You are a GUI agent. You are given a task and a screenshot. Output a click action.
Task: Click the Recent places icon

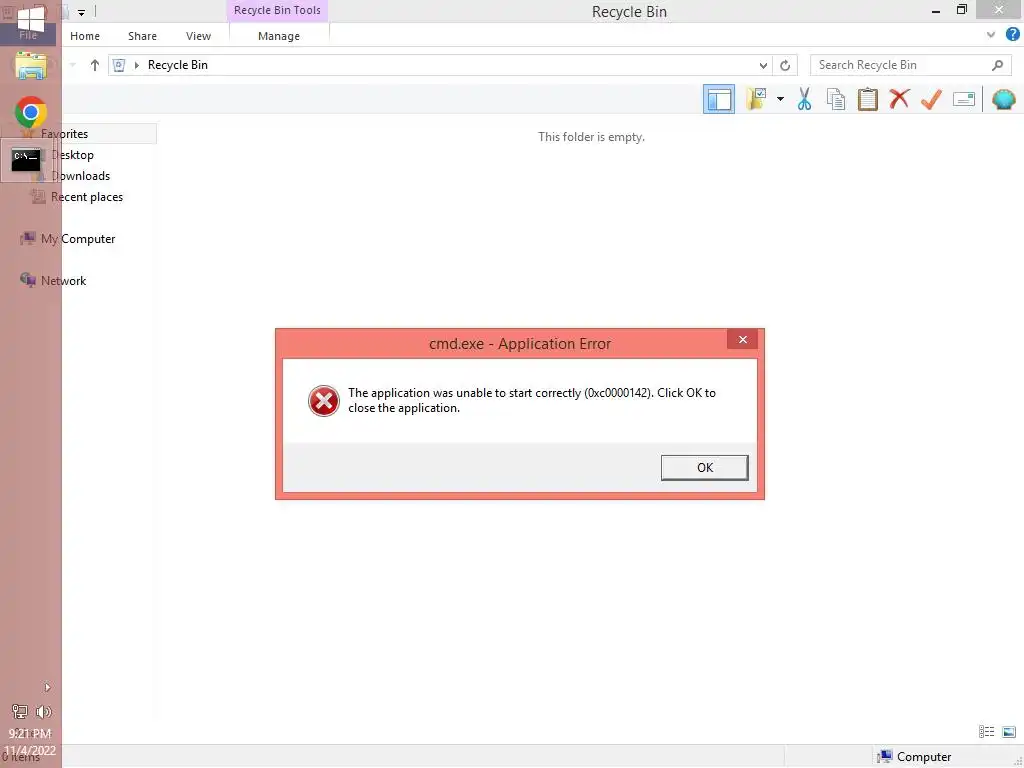pos(39,197)
